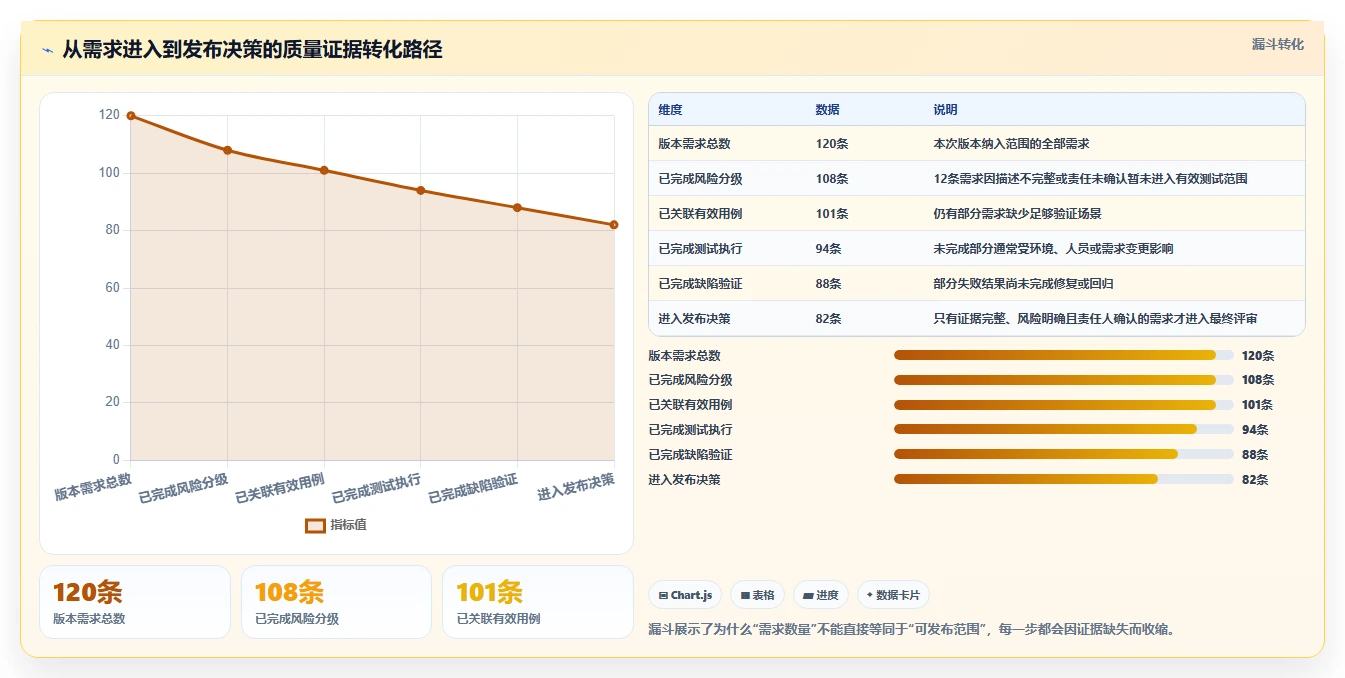
Task: Click the 88条 value in the table
Action: [x=828, y=284]
